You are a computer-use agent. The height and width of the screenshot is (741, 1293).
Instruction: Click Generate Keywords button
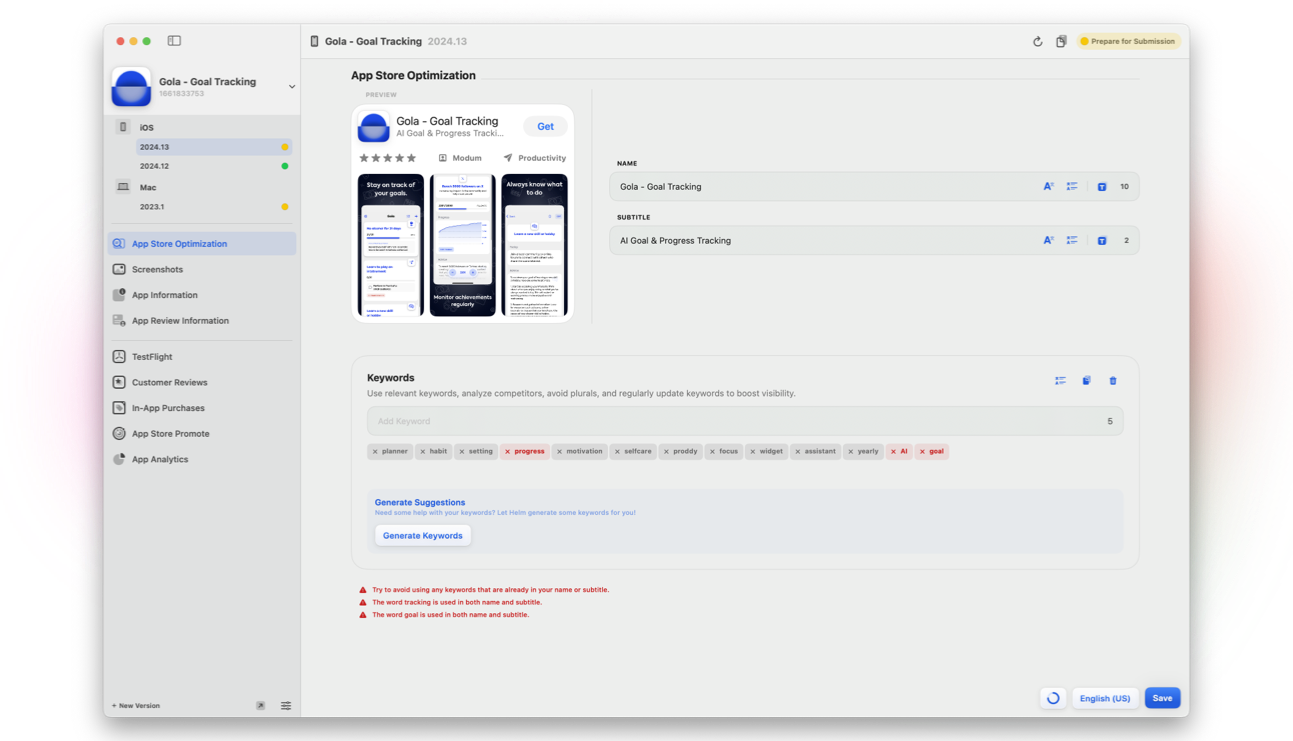[423, 536]
